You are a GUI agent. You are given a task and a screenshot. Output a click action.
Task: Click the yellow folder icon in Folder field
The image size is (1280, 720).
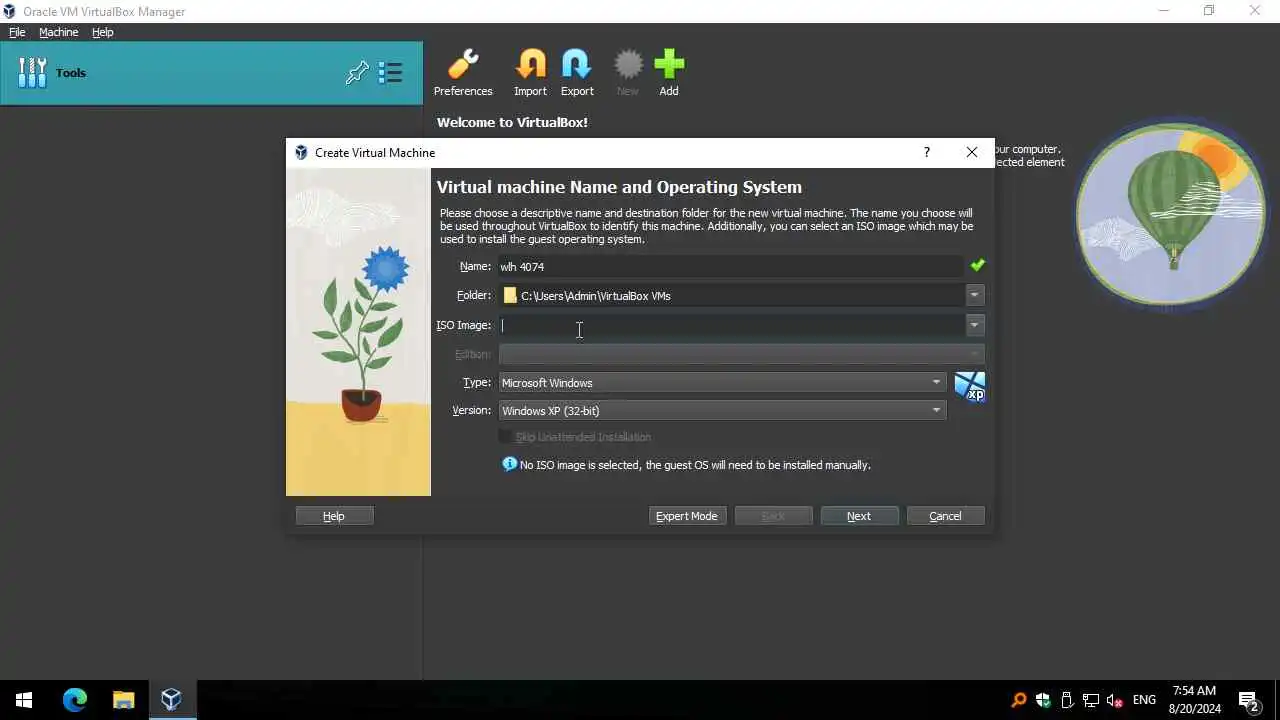[510, 295]
